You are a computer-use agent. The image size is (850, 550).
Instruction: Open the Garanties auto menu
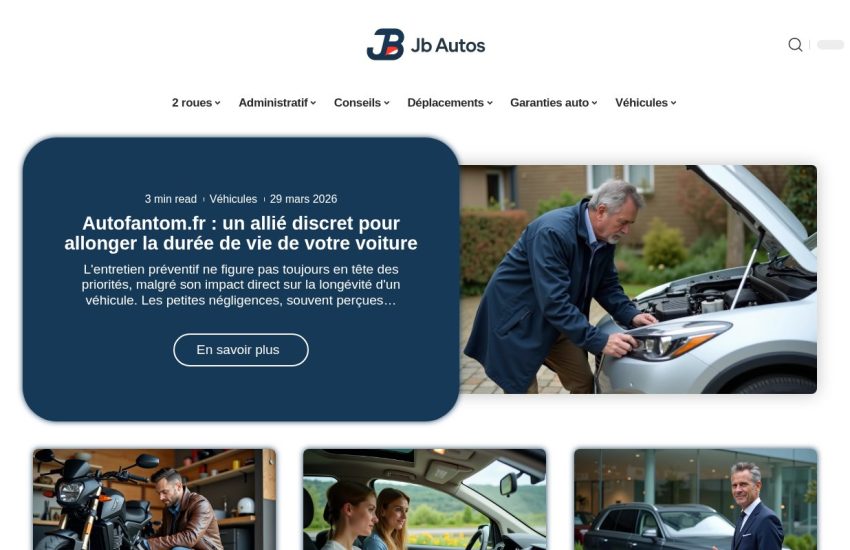(x=553, y=103)
